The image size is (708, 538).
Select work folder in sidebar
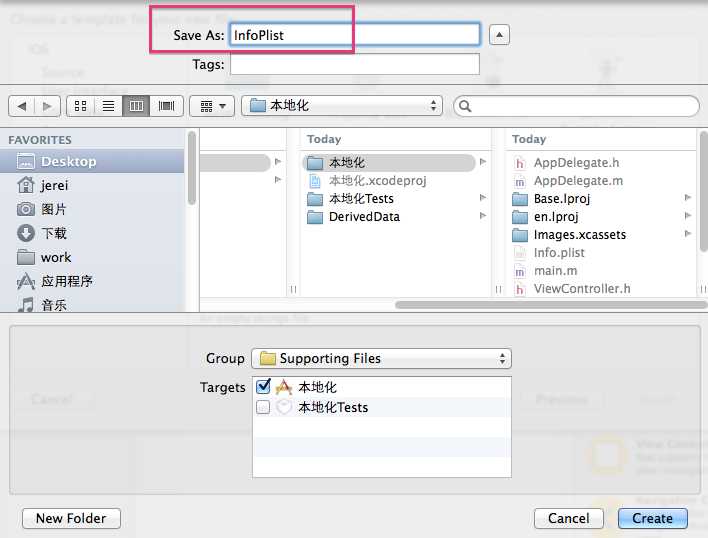coord(92,257)
